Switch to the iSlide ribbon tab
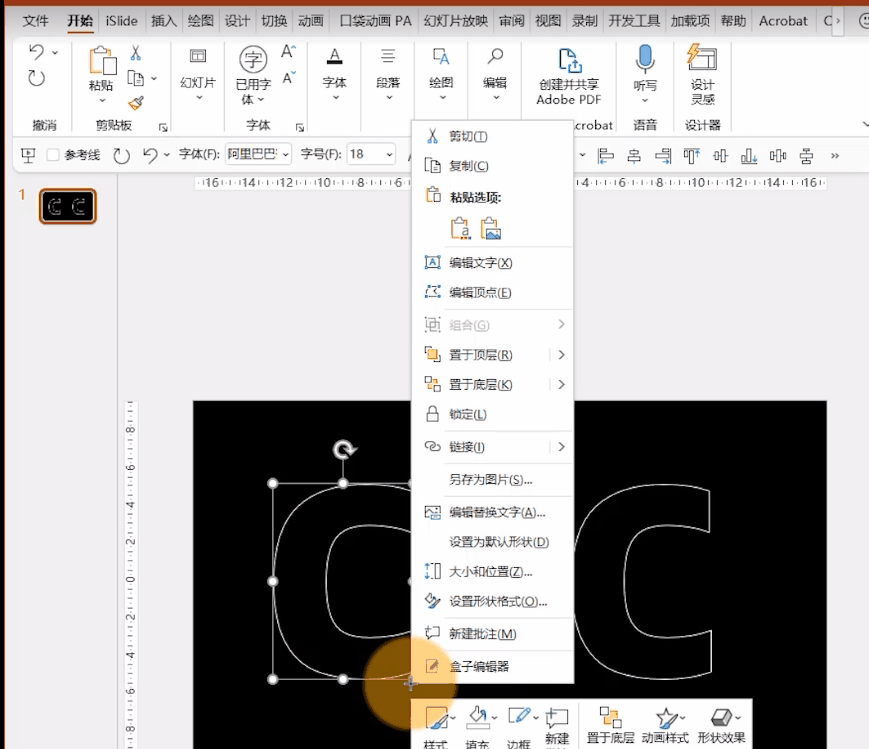Viewport: 869px width, 749px height. [x=121, y=21]
